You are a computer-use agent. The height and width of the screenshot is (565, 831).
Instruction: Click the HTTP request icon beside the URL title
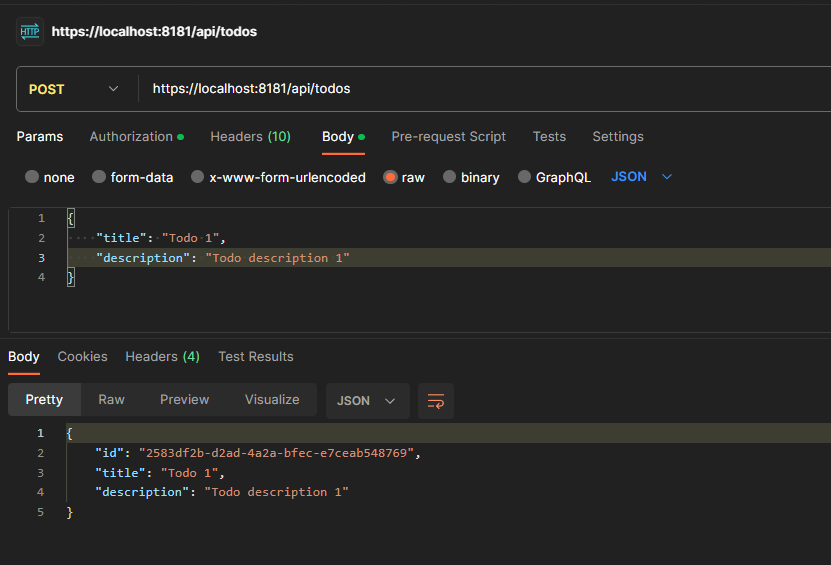tap(29, 32)
